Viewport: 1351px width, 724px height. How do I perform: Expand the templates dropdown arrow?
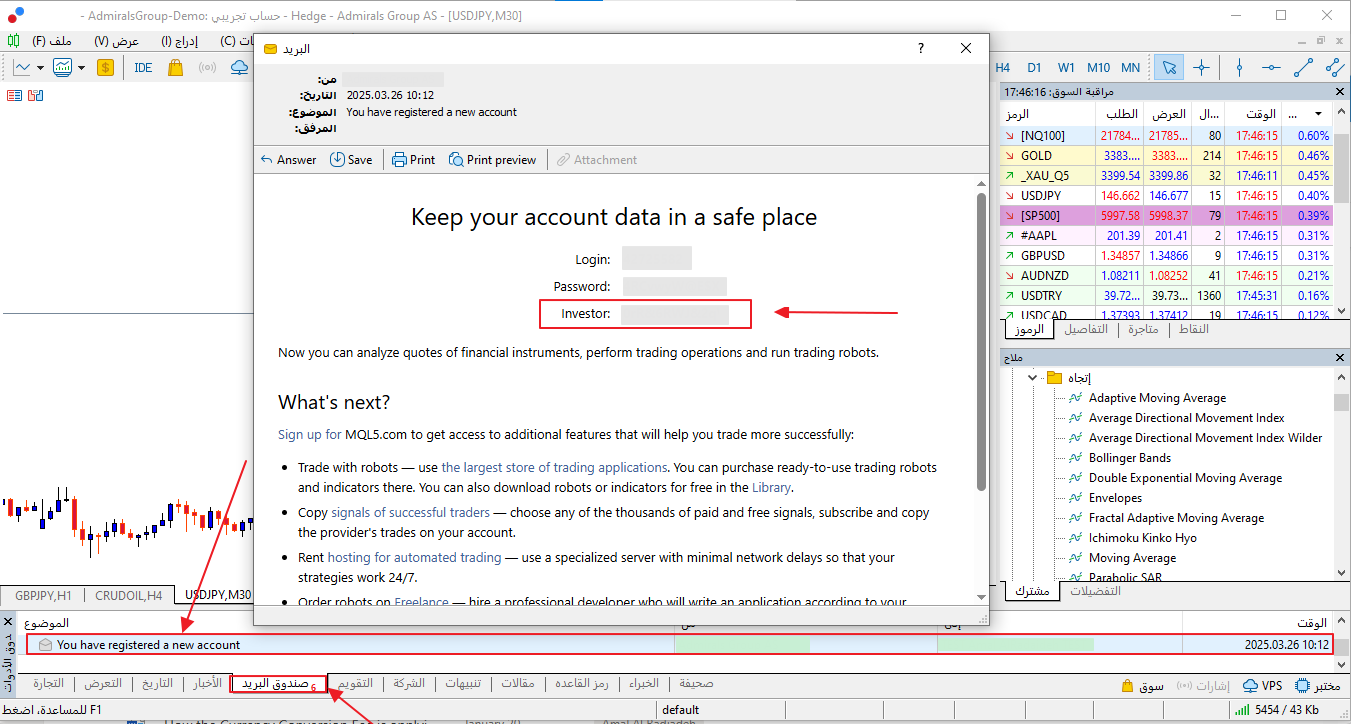(x=81, y=68)
